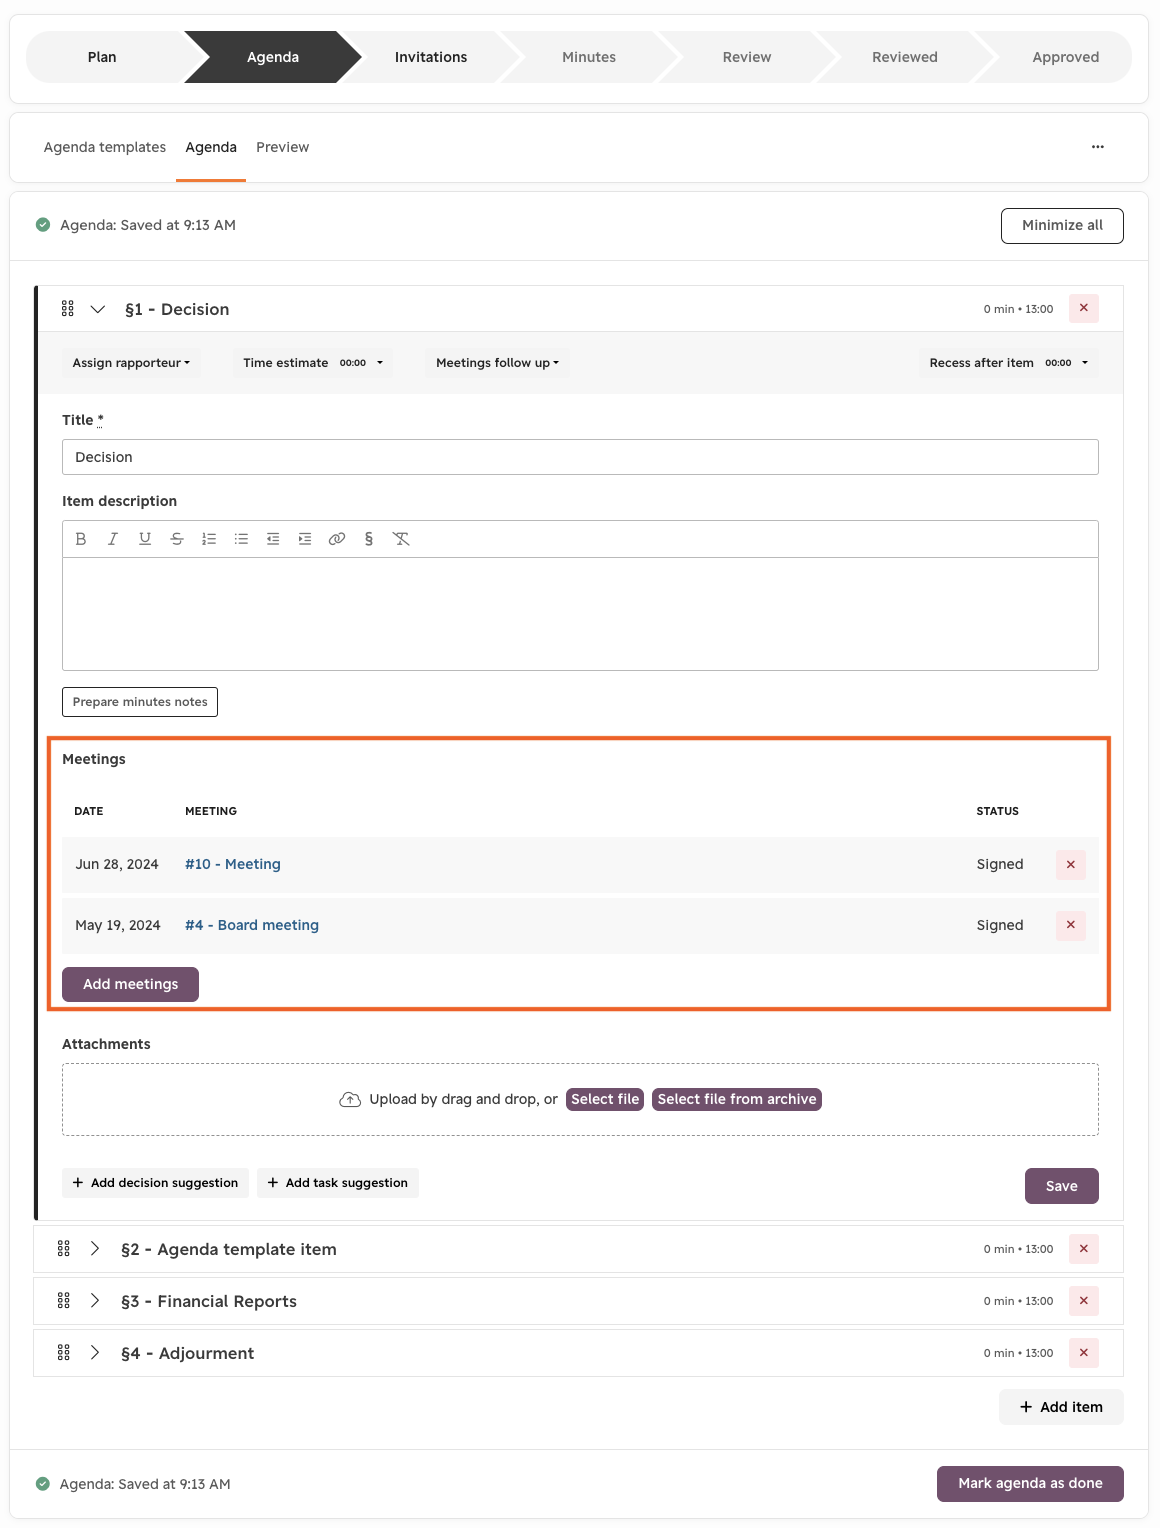Remove #10 - Meeting from meetings list

[x=1071, y=865]
